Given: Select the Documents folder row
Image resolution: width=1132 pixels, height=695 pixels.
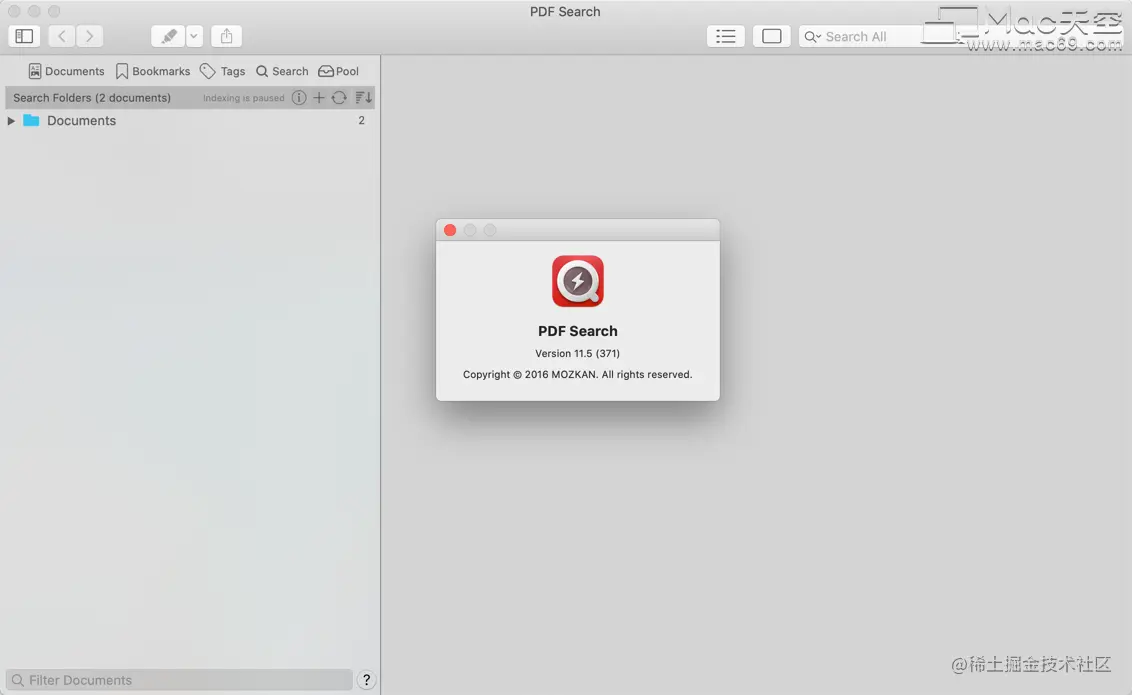Looking at the screenshot, I should pos(189,121).
